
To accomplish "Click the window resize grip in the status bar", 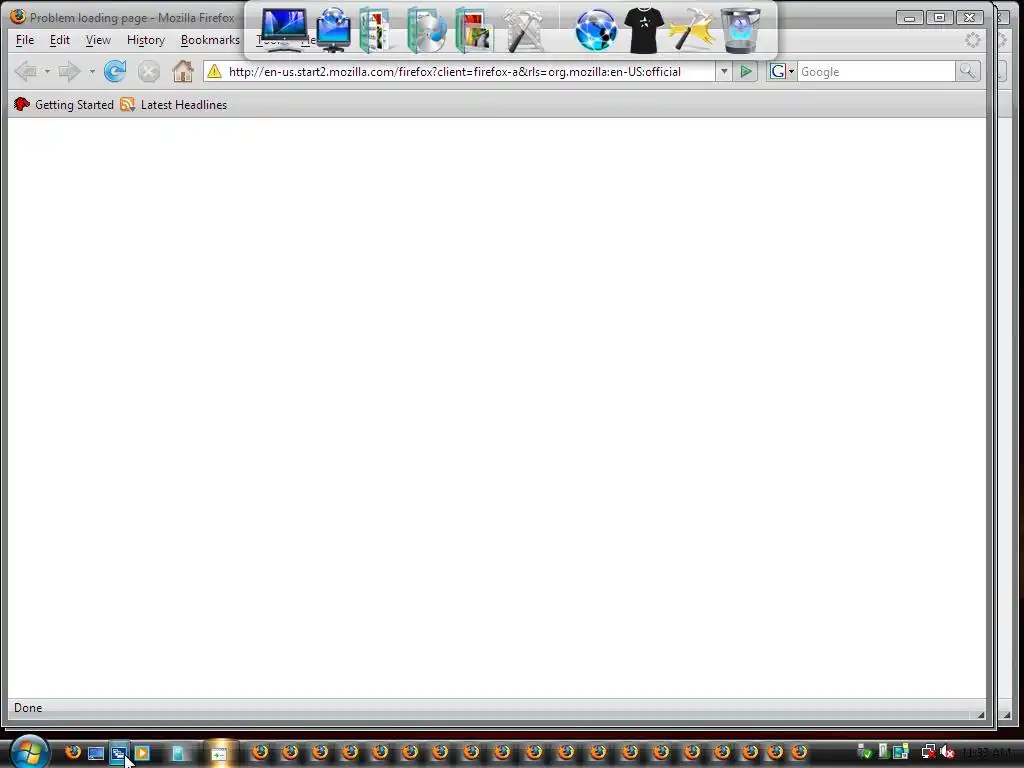I will (x=980, y=714).
